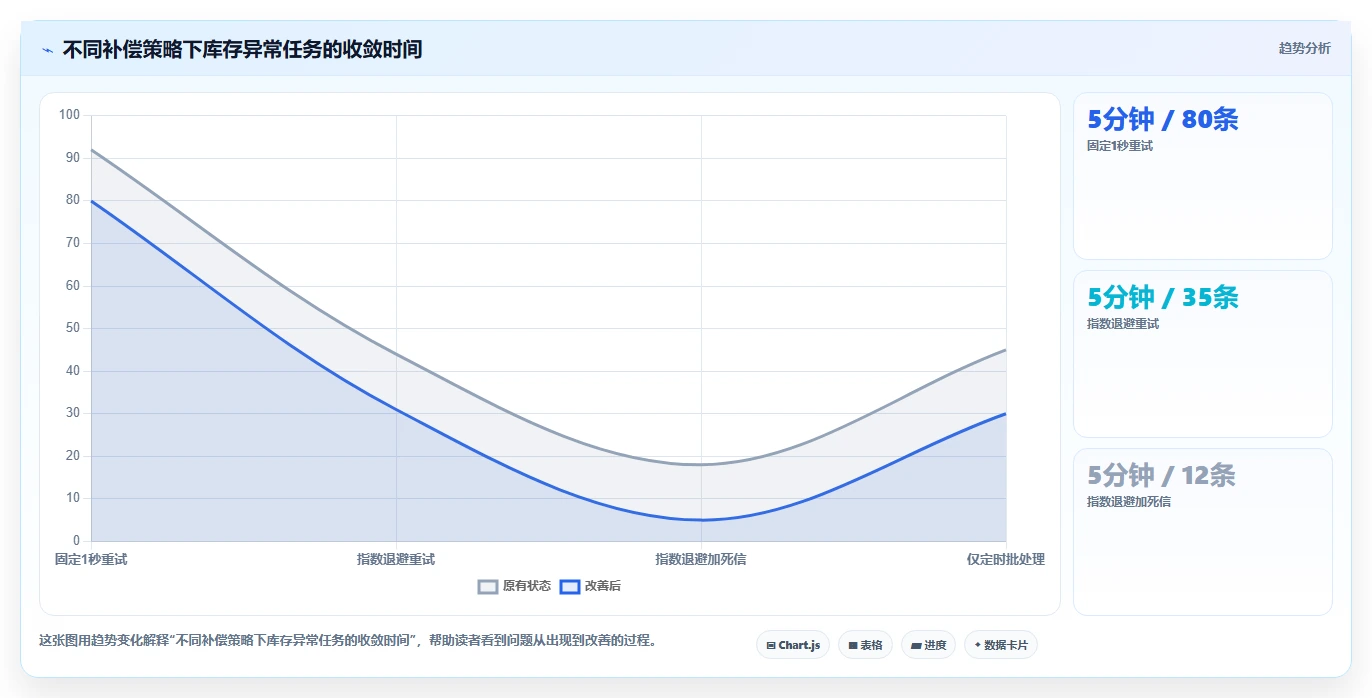Click the 固定1秒重试 card caption
This screenshot has height=698, width=1372.
click(x=1120, y=146)
